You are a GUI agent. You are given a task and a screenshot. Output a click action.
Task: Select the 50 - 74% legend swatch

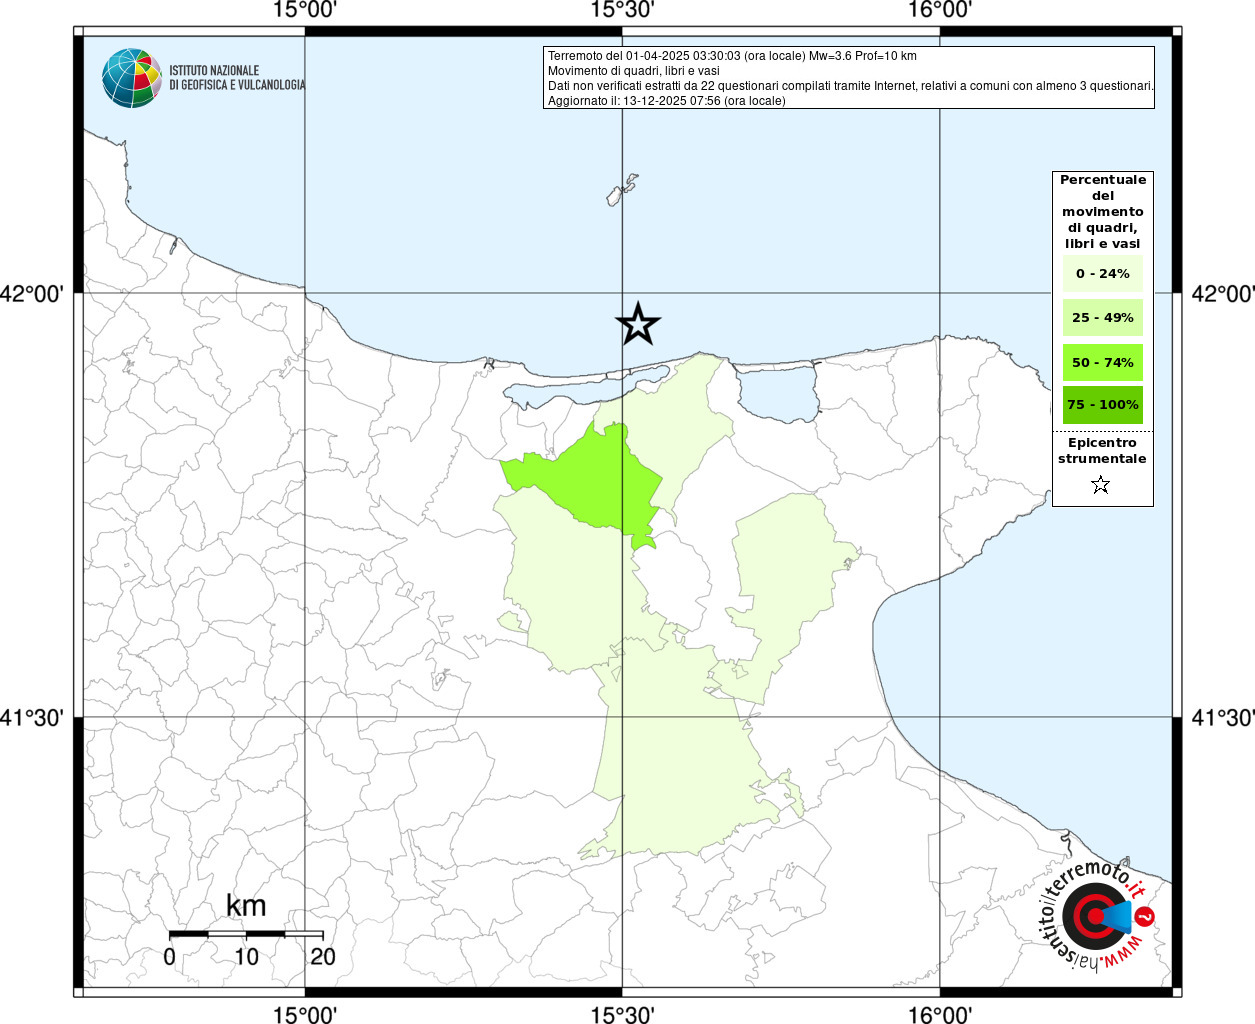click(x=1103, y=362)
